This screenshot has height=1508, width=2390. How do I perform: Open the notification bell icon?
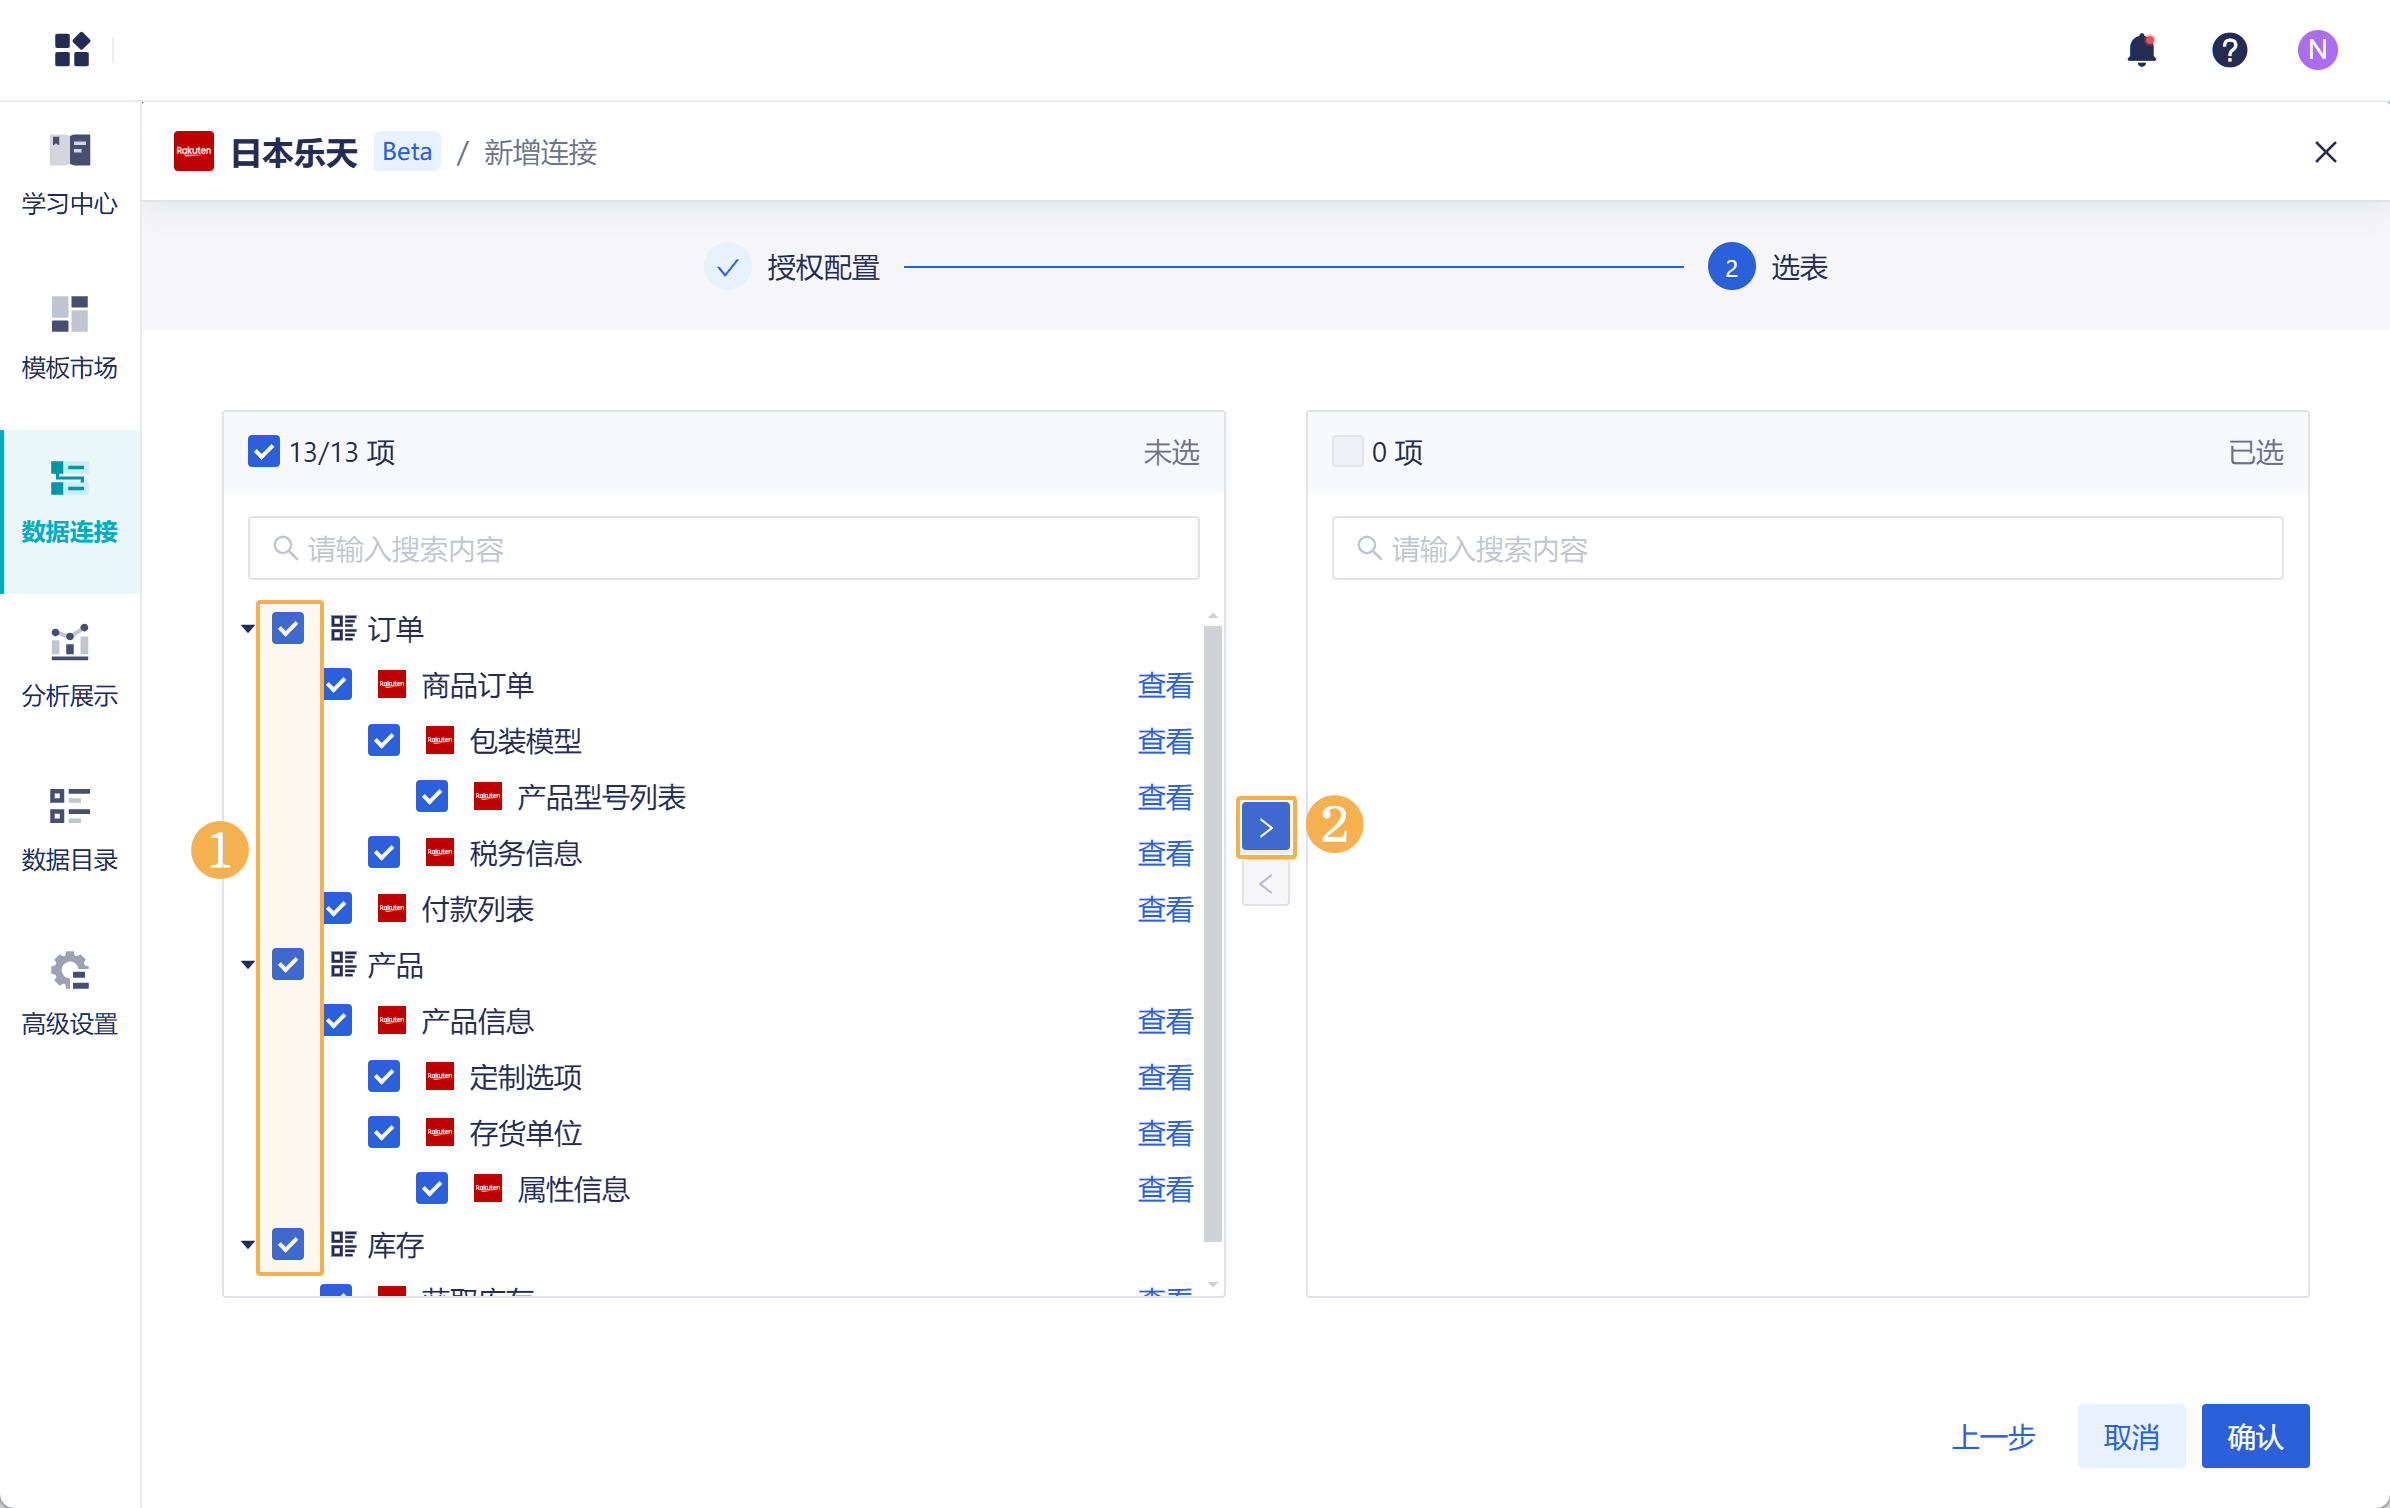click(x=2141, y=50)
